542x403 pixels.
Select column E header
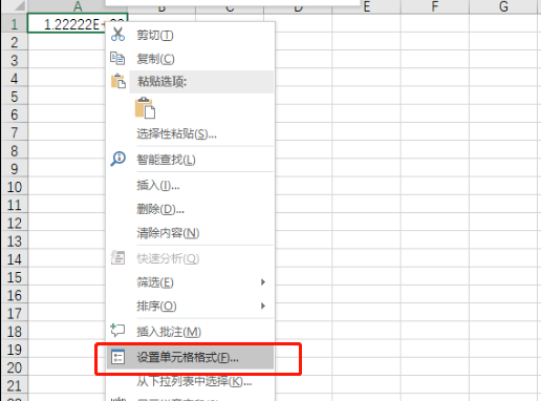[366, 7]
